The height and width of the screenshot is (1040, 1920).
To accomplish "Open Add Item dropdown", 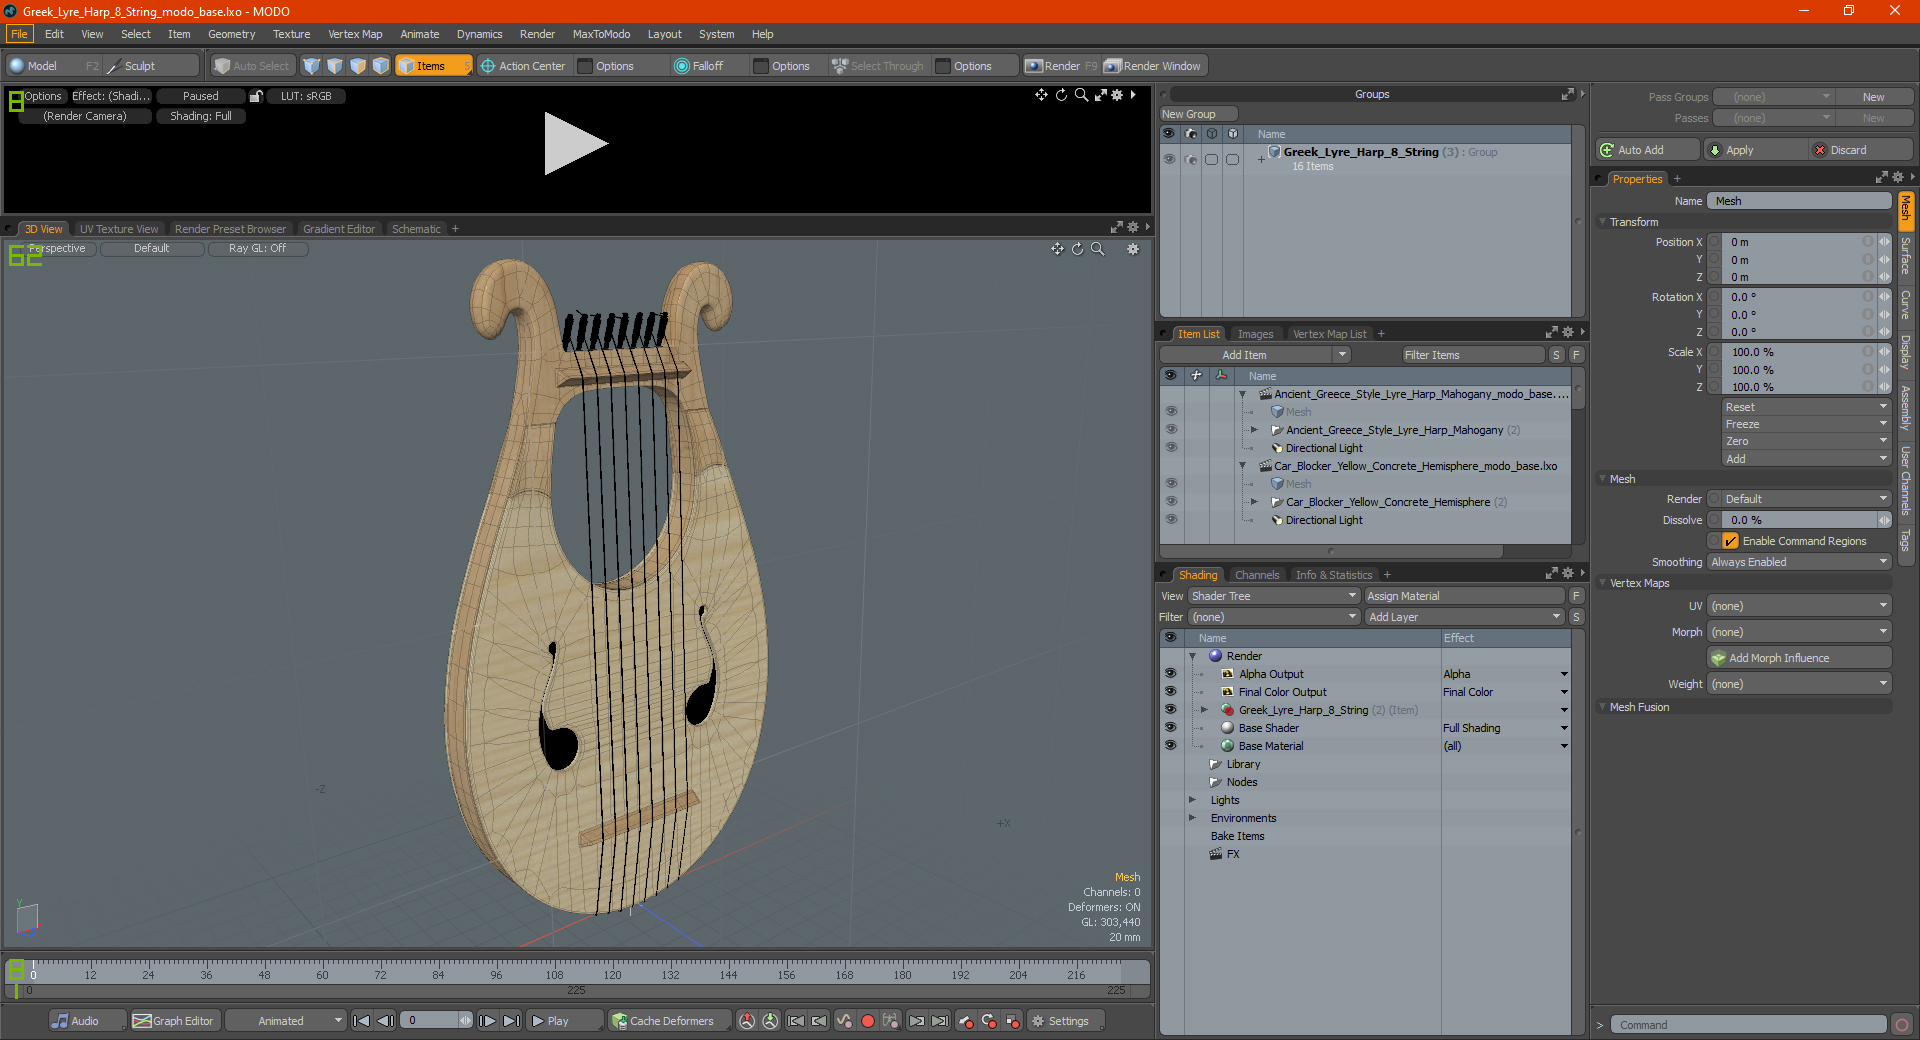I will (1256, 355).
